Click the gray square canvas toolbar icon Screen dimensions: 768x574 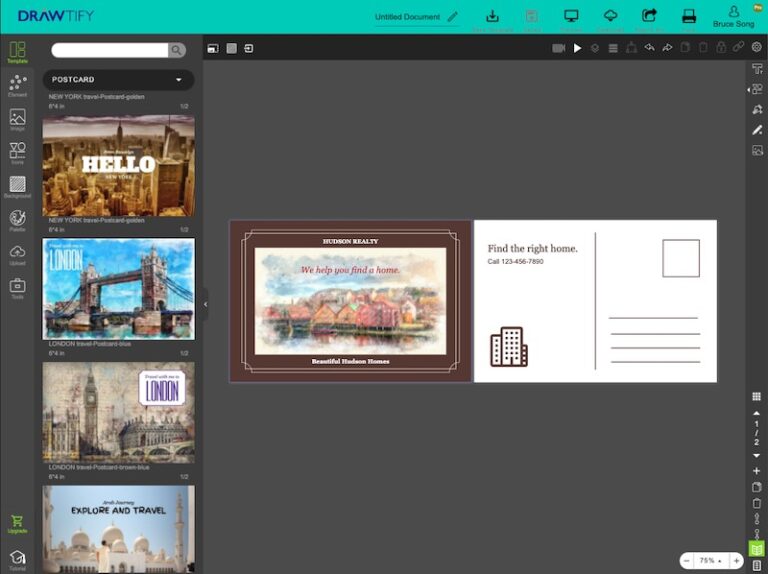pyautogui.click(x=232, y=48)
